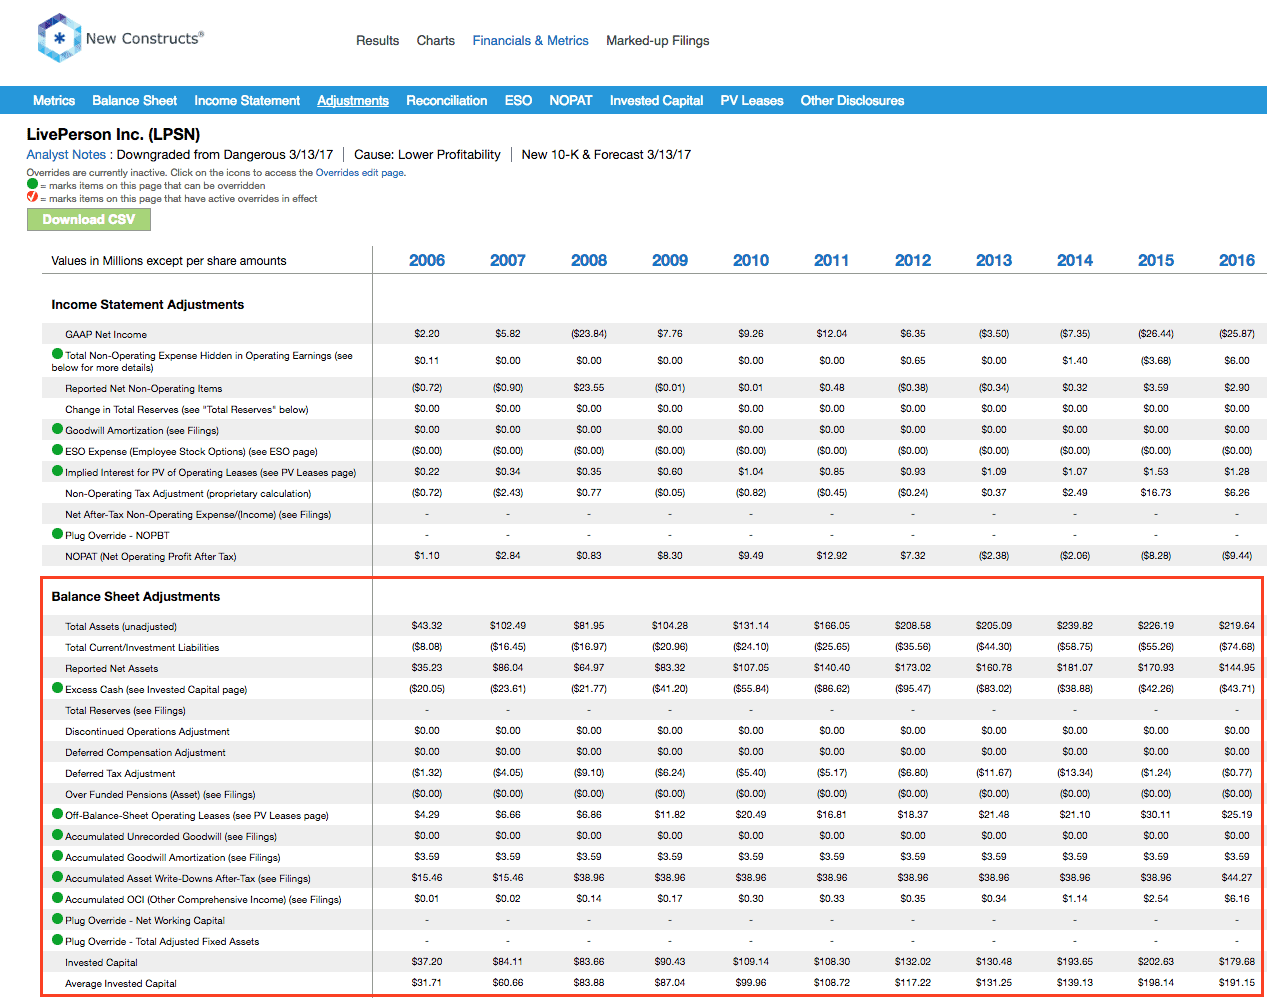Open the Results page in top navigation

(378, 41)
